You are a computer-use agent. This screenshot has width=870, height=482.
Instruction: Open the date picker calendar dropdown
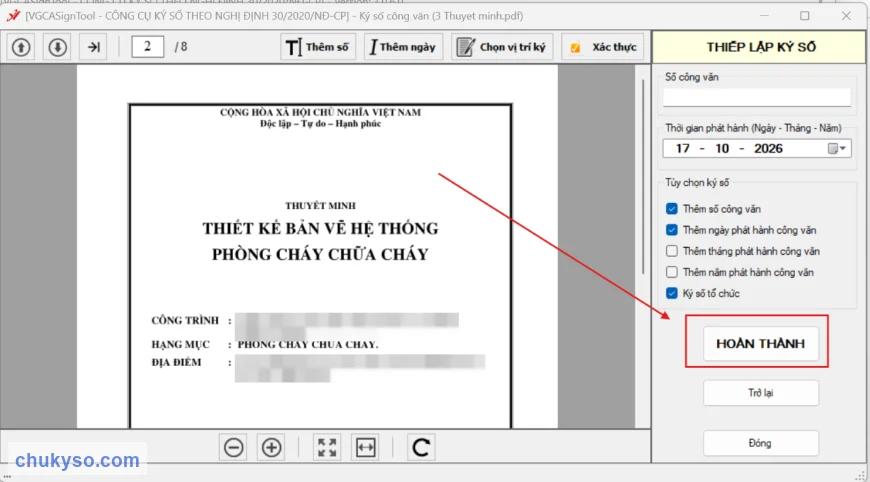coord(837,148)
